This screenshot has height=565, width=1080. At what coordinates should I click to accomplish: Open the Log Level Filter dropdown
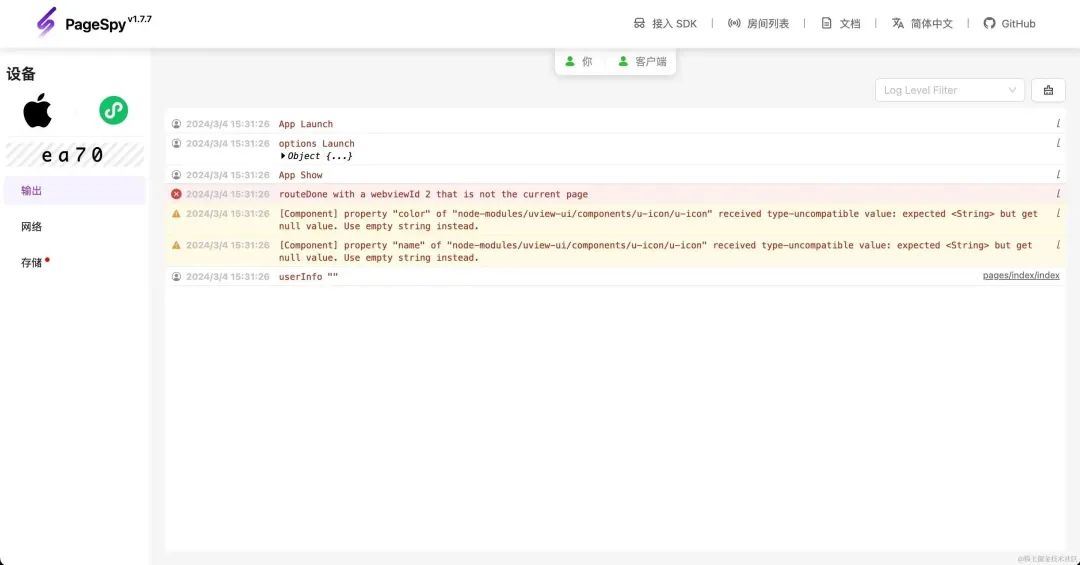pos(949,90)
